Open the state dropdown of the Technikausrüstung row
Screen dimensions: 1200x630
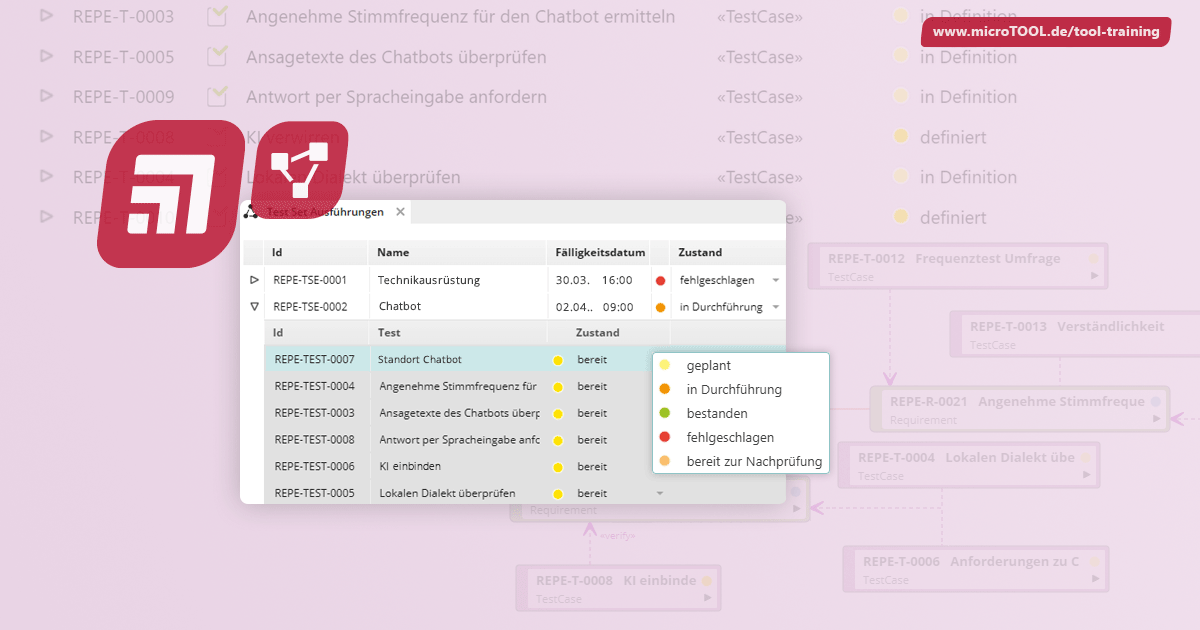pyautogui.click(x=776, y=281)
